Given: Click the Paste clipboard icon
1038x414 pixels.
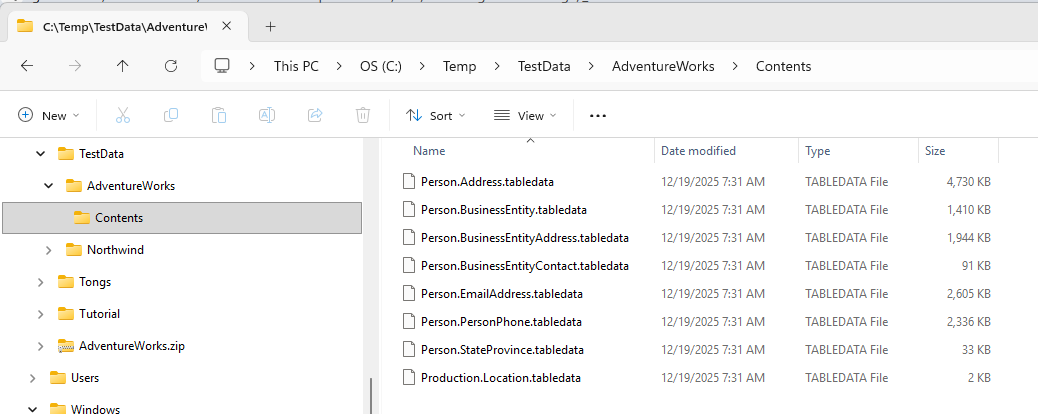Looking at the screenshot, I should [x=219, y=115].
